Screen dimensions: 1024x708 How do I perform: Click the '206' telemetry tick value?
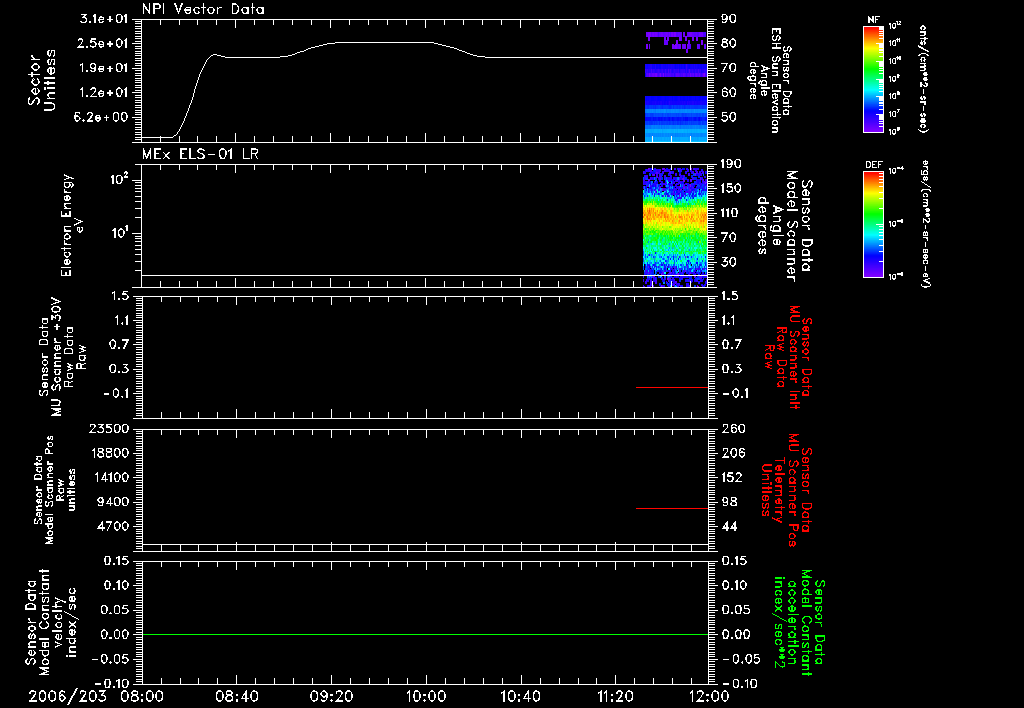tap(733, 453)
